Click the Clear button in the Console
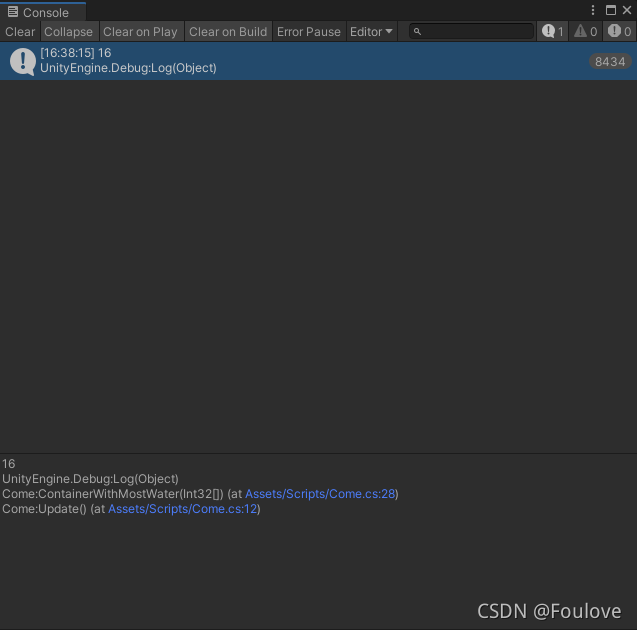This screenshot has height=630, width=637. [x=20, y=32]
